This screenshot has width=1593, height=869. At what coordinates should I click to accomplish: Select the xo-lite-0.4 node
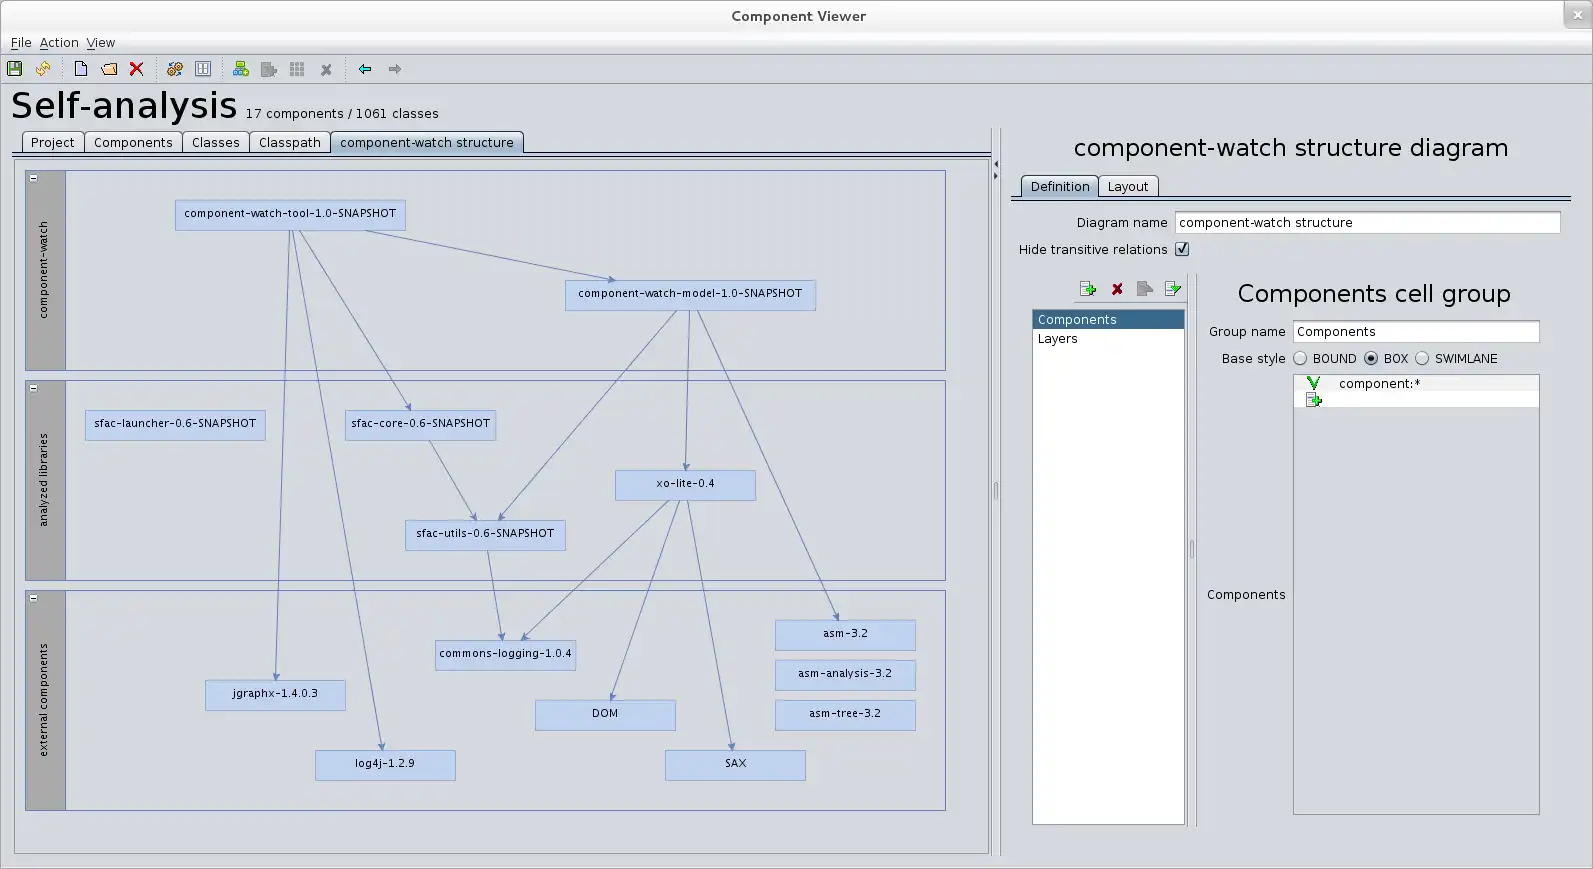pyautogui.click(x=685, y=484)
